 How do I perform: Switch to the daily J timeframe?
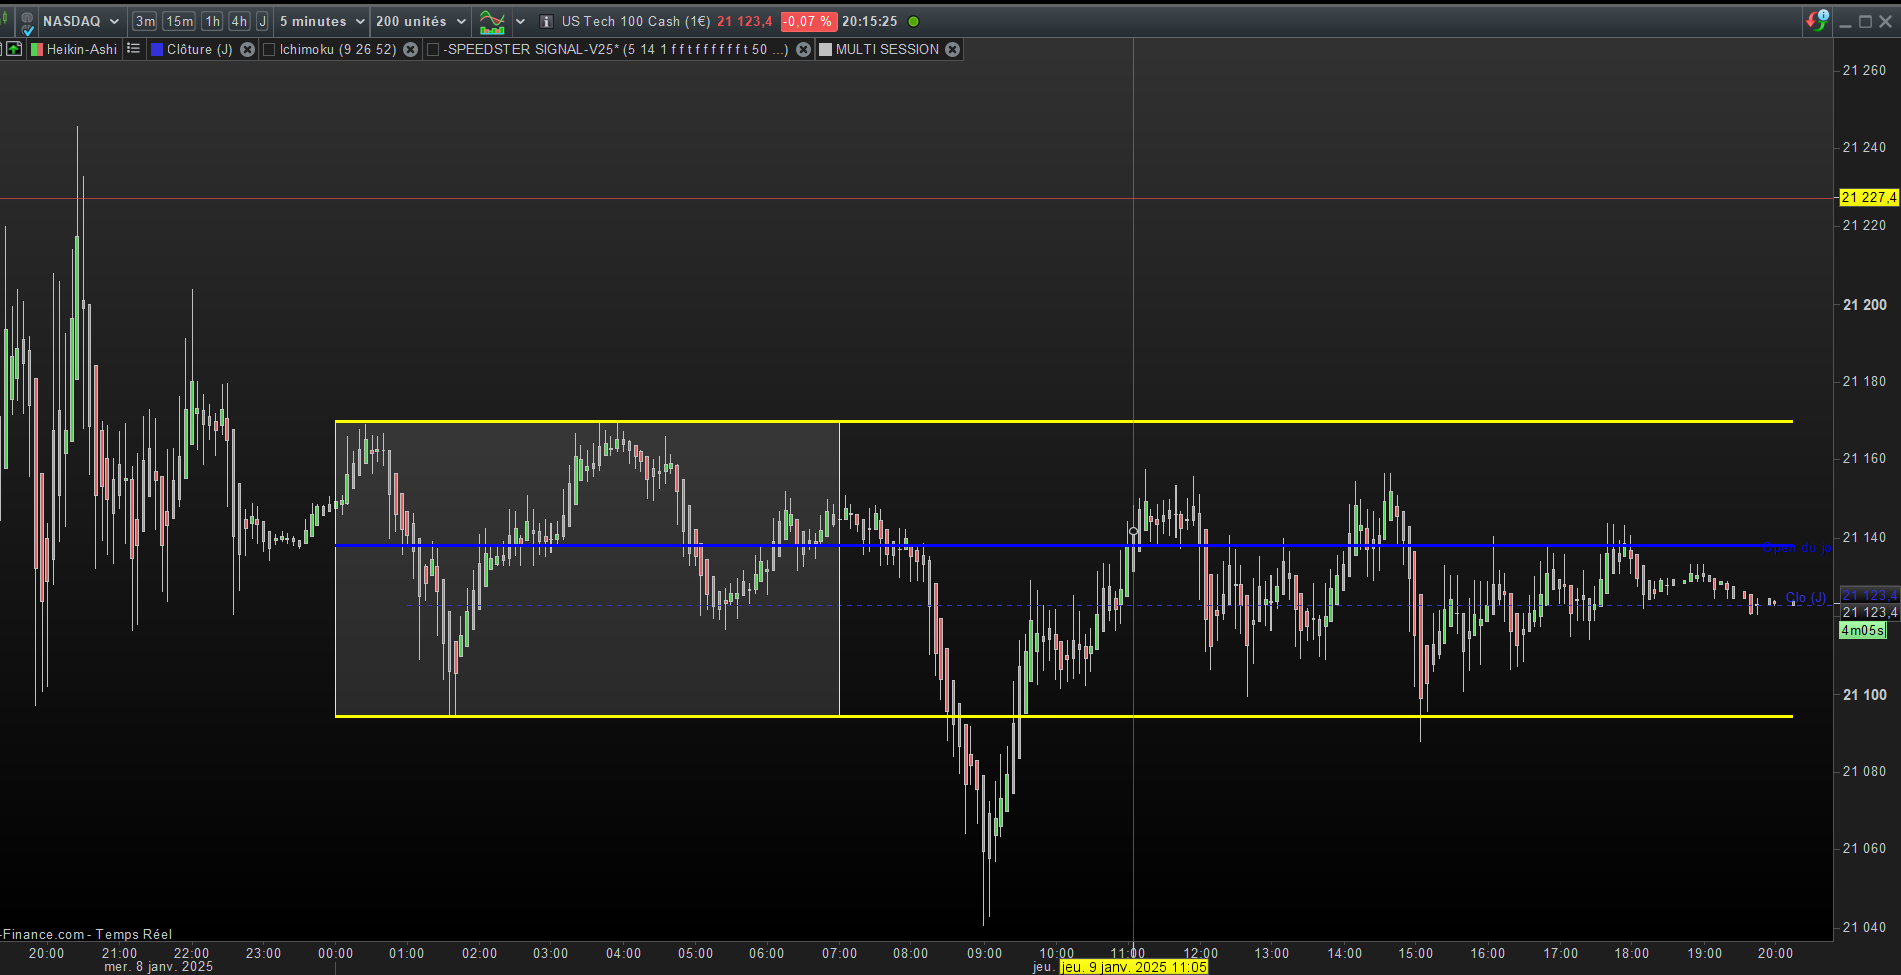(262, 21)
